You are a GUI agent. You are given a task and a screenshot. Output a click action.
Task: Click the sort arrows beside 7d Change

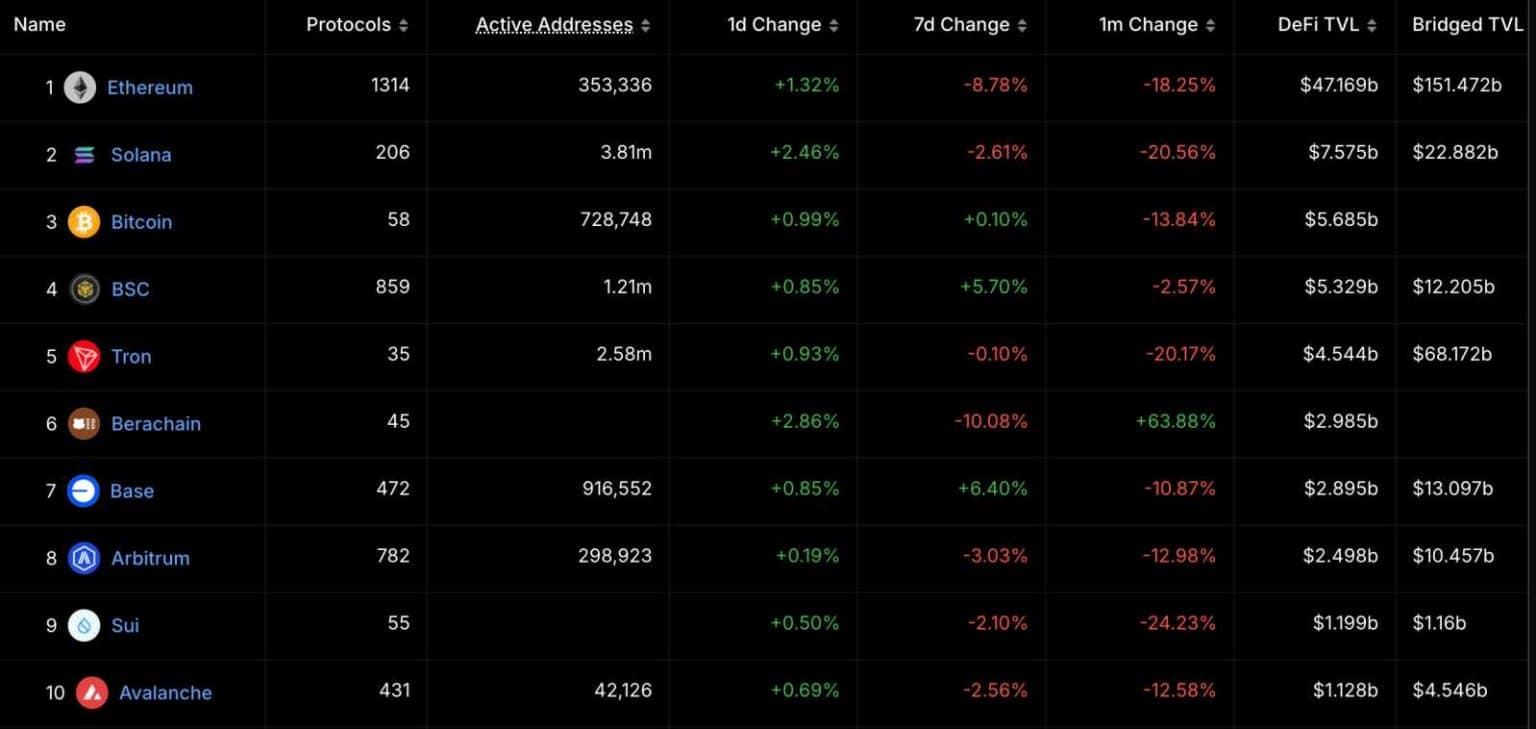(x=1021, y=25)
